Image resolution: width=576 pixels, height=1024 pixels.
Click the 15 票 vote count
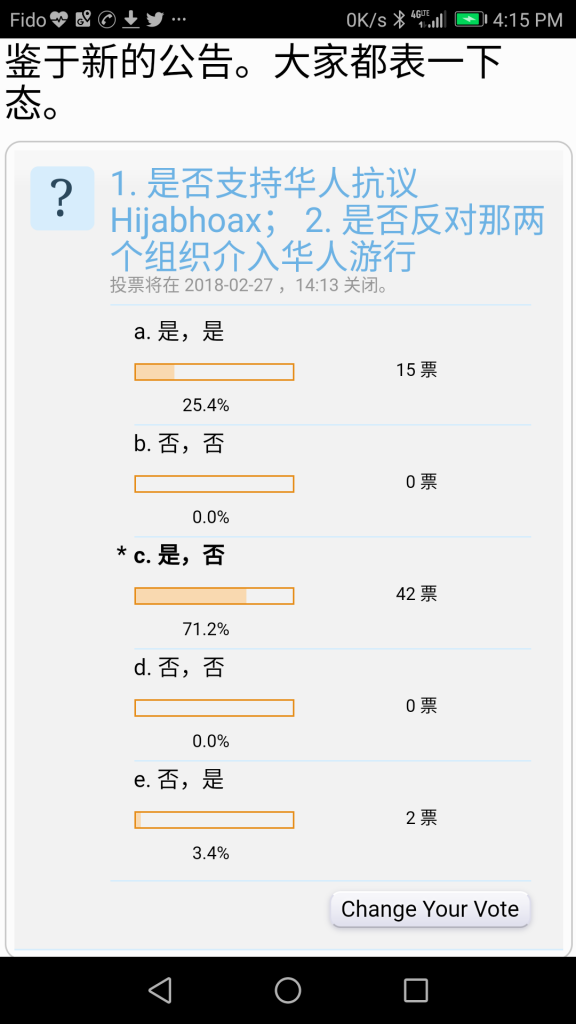(x=416, y=370)
